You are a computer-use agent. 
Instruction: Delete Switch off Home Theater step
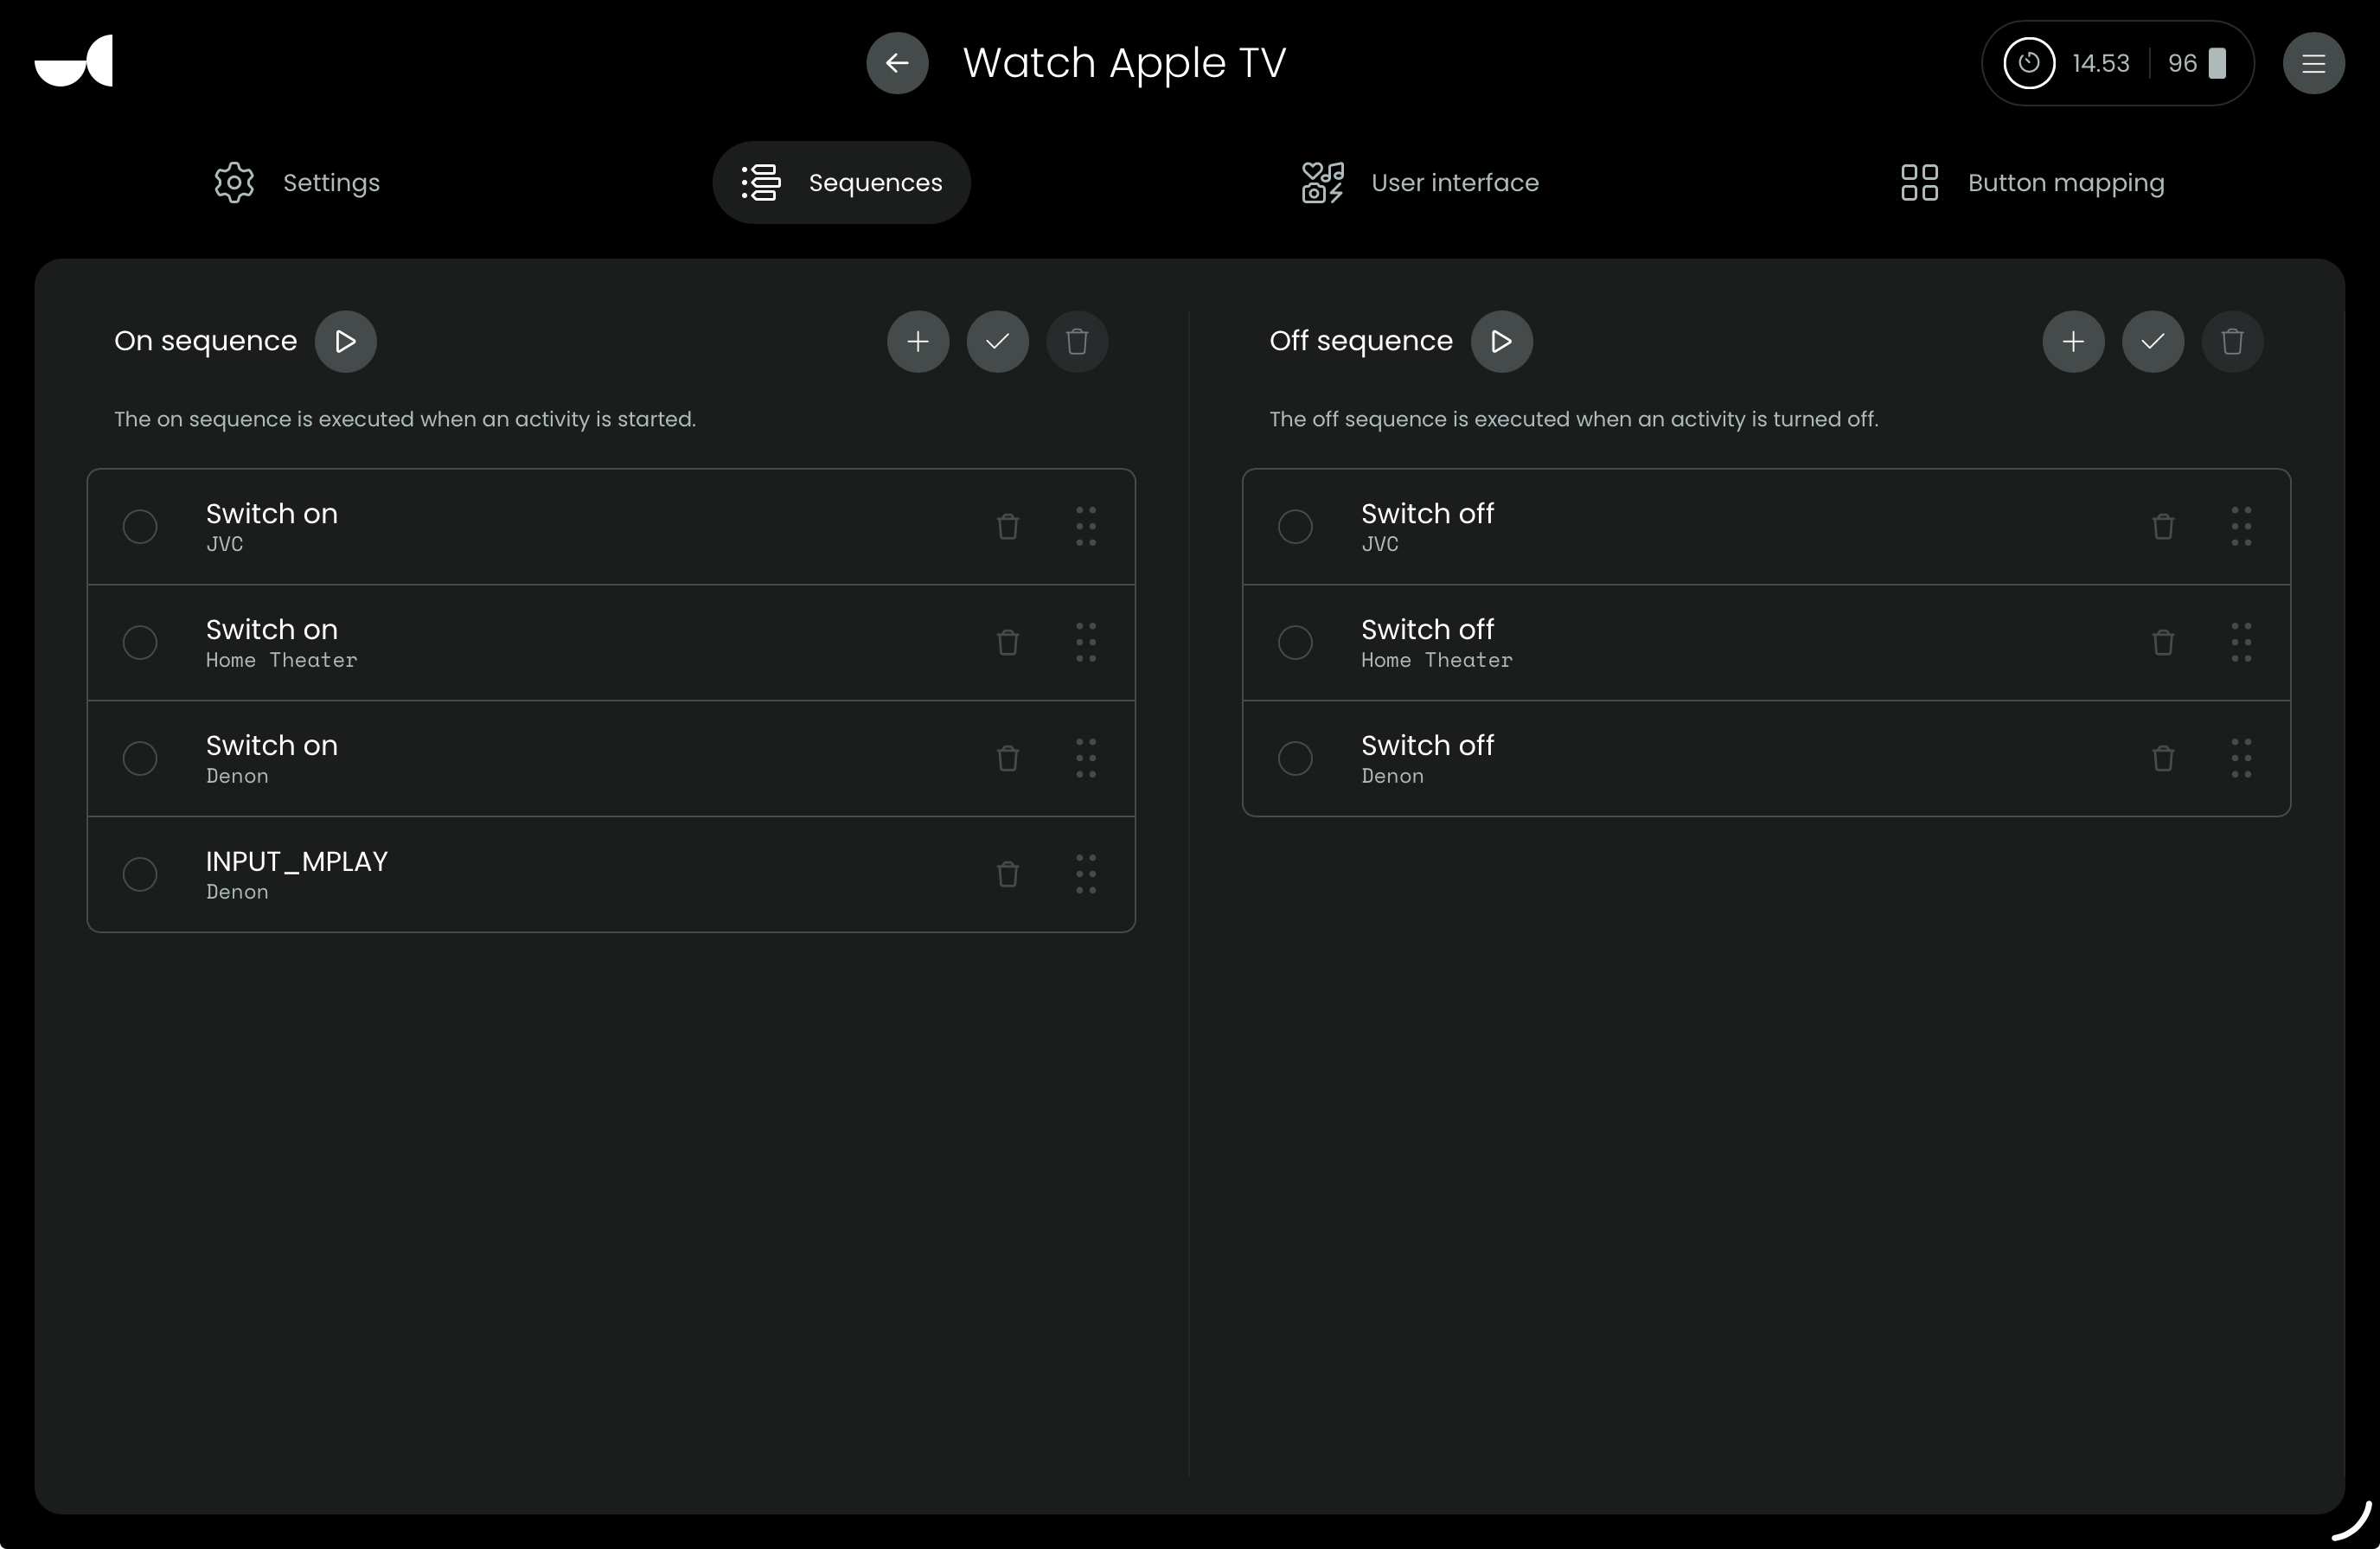pos(2162,642)
